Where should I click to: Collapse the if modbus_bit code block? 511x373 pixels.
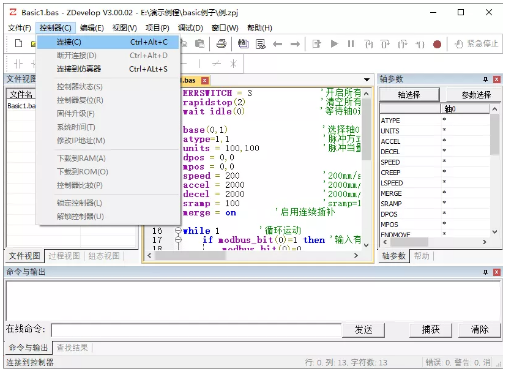coord(178,240)
